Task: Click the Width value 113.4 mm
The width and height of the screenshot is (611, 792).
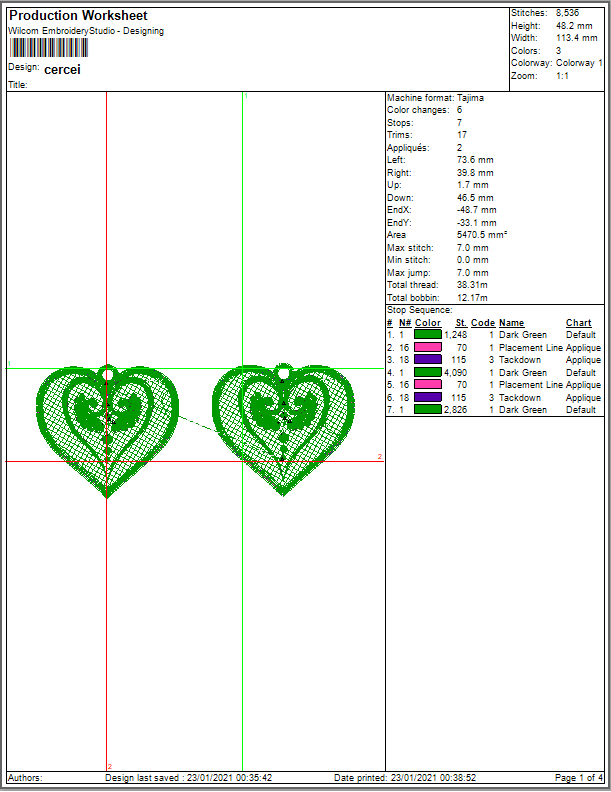Action: 577,38
